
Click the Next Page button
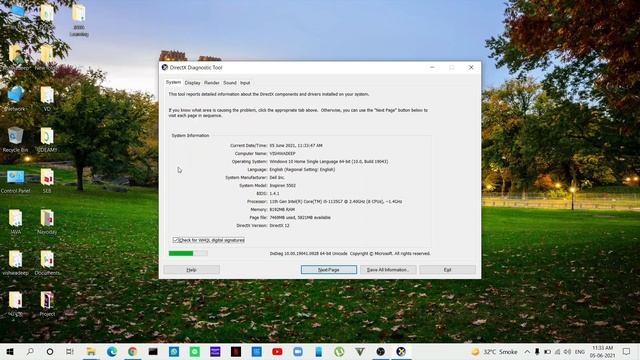click(329, 270)
